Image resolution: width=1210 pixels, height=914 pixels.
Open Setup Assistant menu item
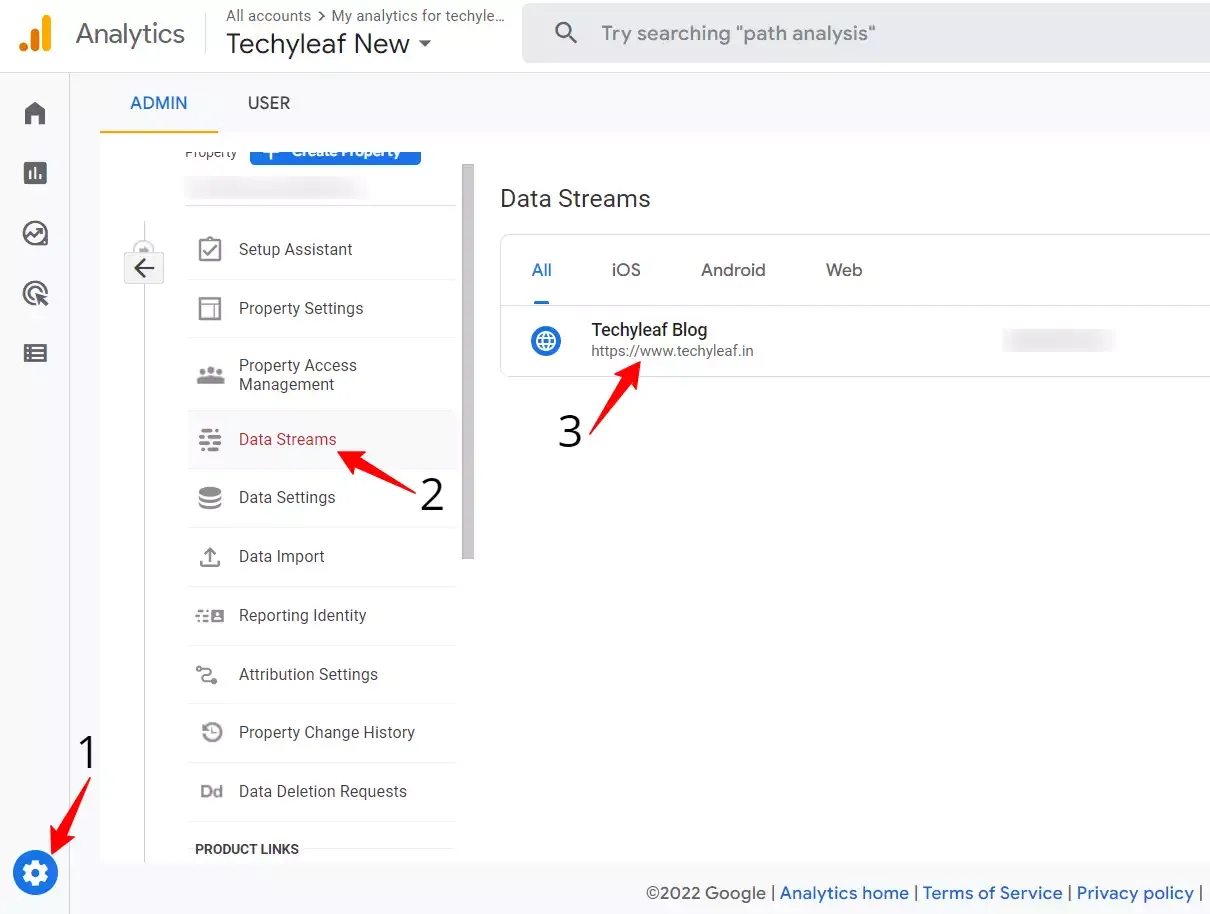321,249
